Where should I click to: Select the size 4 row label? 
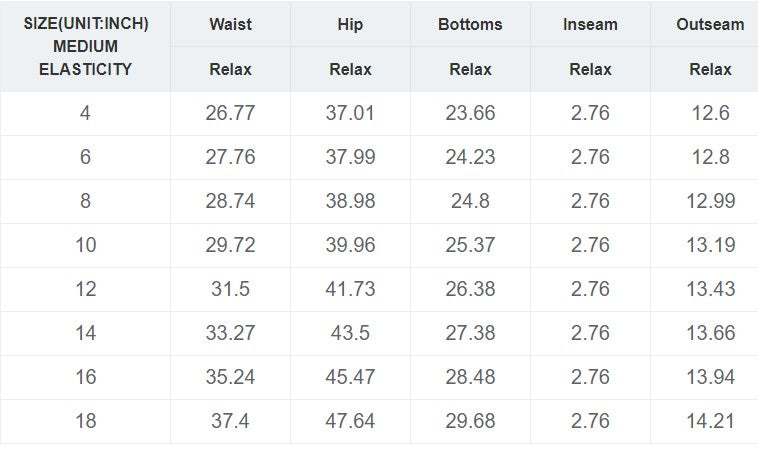(86, 113)
